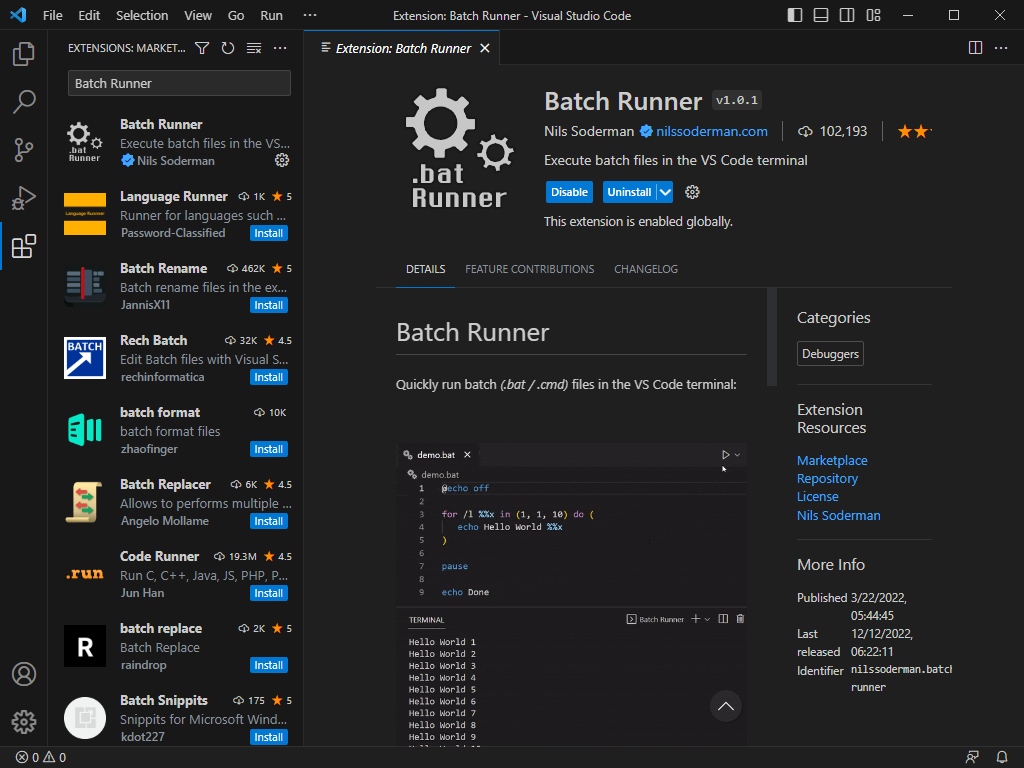Viewport: 1024px width, 768px height.
Task: Open the Accounts menu icon
Action: (x=24, y=674)
